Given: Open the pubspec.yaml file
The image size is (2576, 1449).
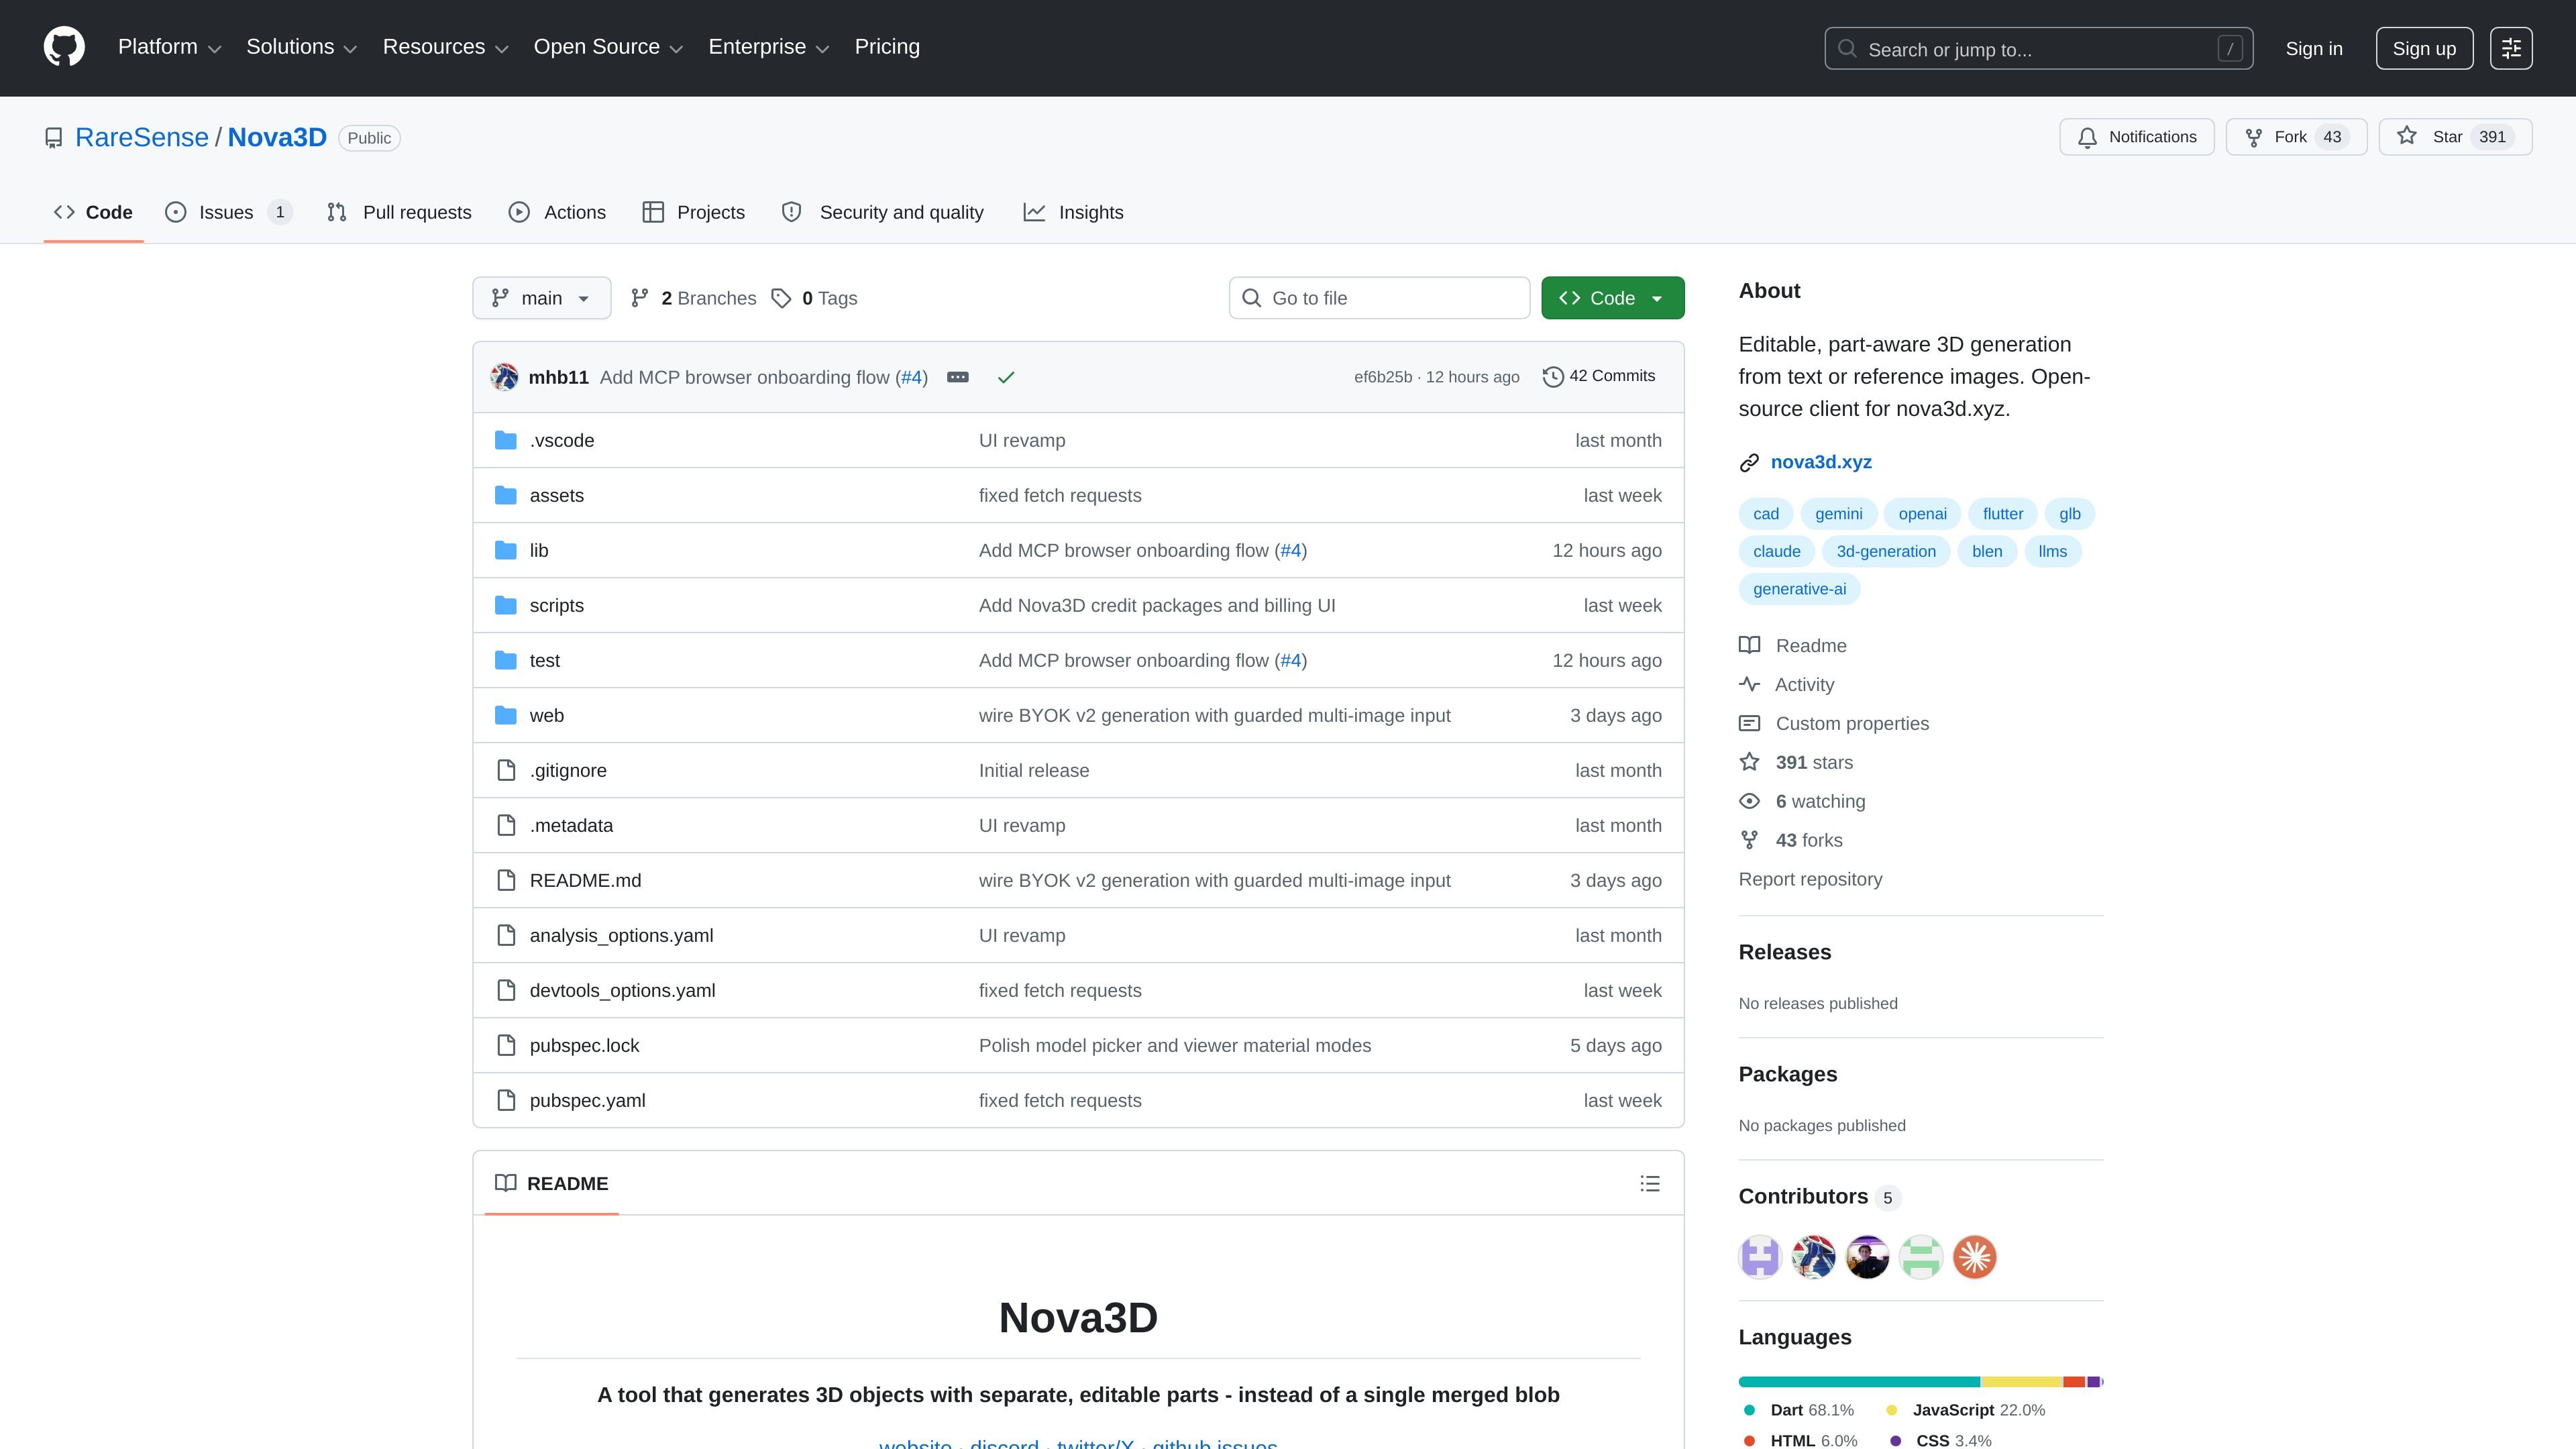Looking at the screenshot, I should click(x=588, y=1100).
